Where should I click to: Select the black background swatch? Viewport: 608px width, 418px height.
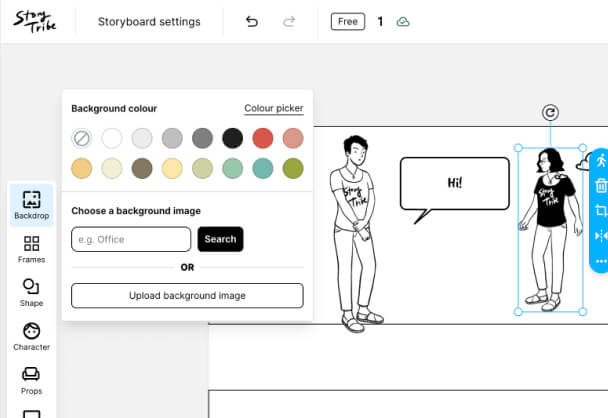233,138
